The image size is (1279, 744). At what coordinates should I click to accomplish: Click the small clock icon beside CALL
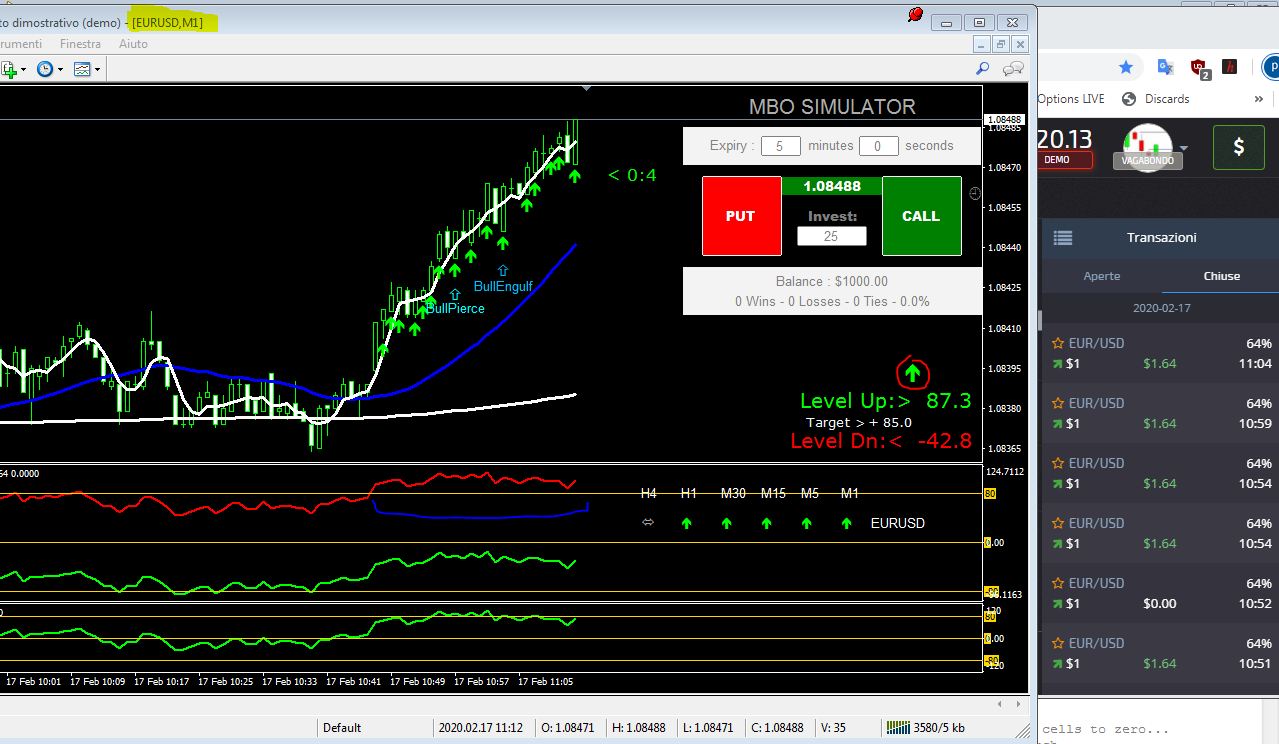point(975,193)
